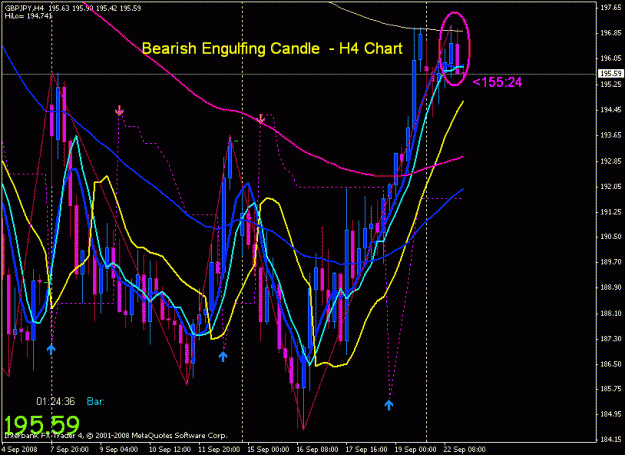Click the pink down arrow above 9 Sep 04:00
This screenshot has width=625, height=455.
(119, 110)
